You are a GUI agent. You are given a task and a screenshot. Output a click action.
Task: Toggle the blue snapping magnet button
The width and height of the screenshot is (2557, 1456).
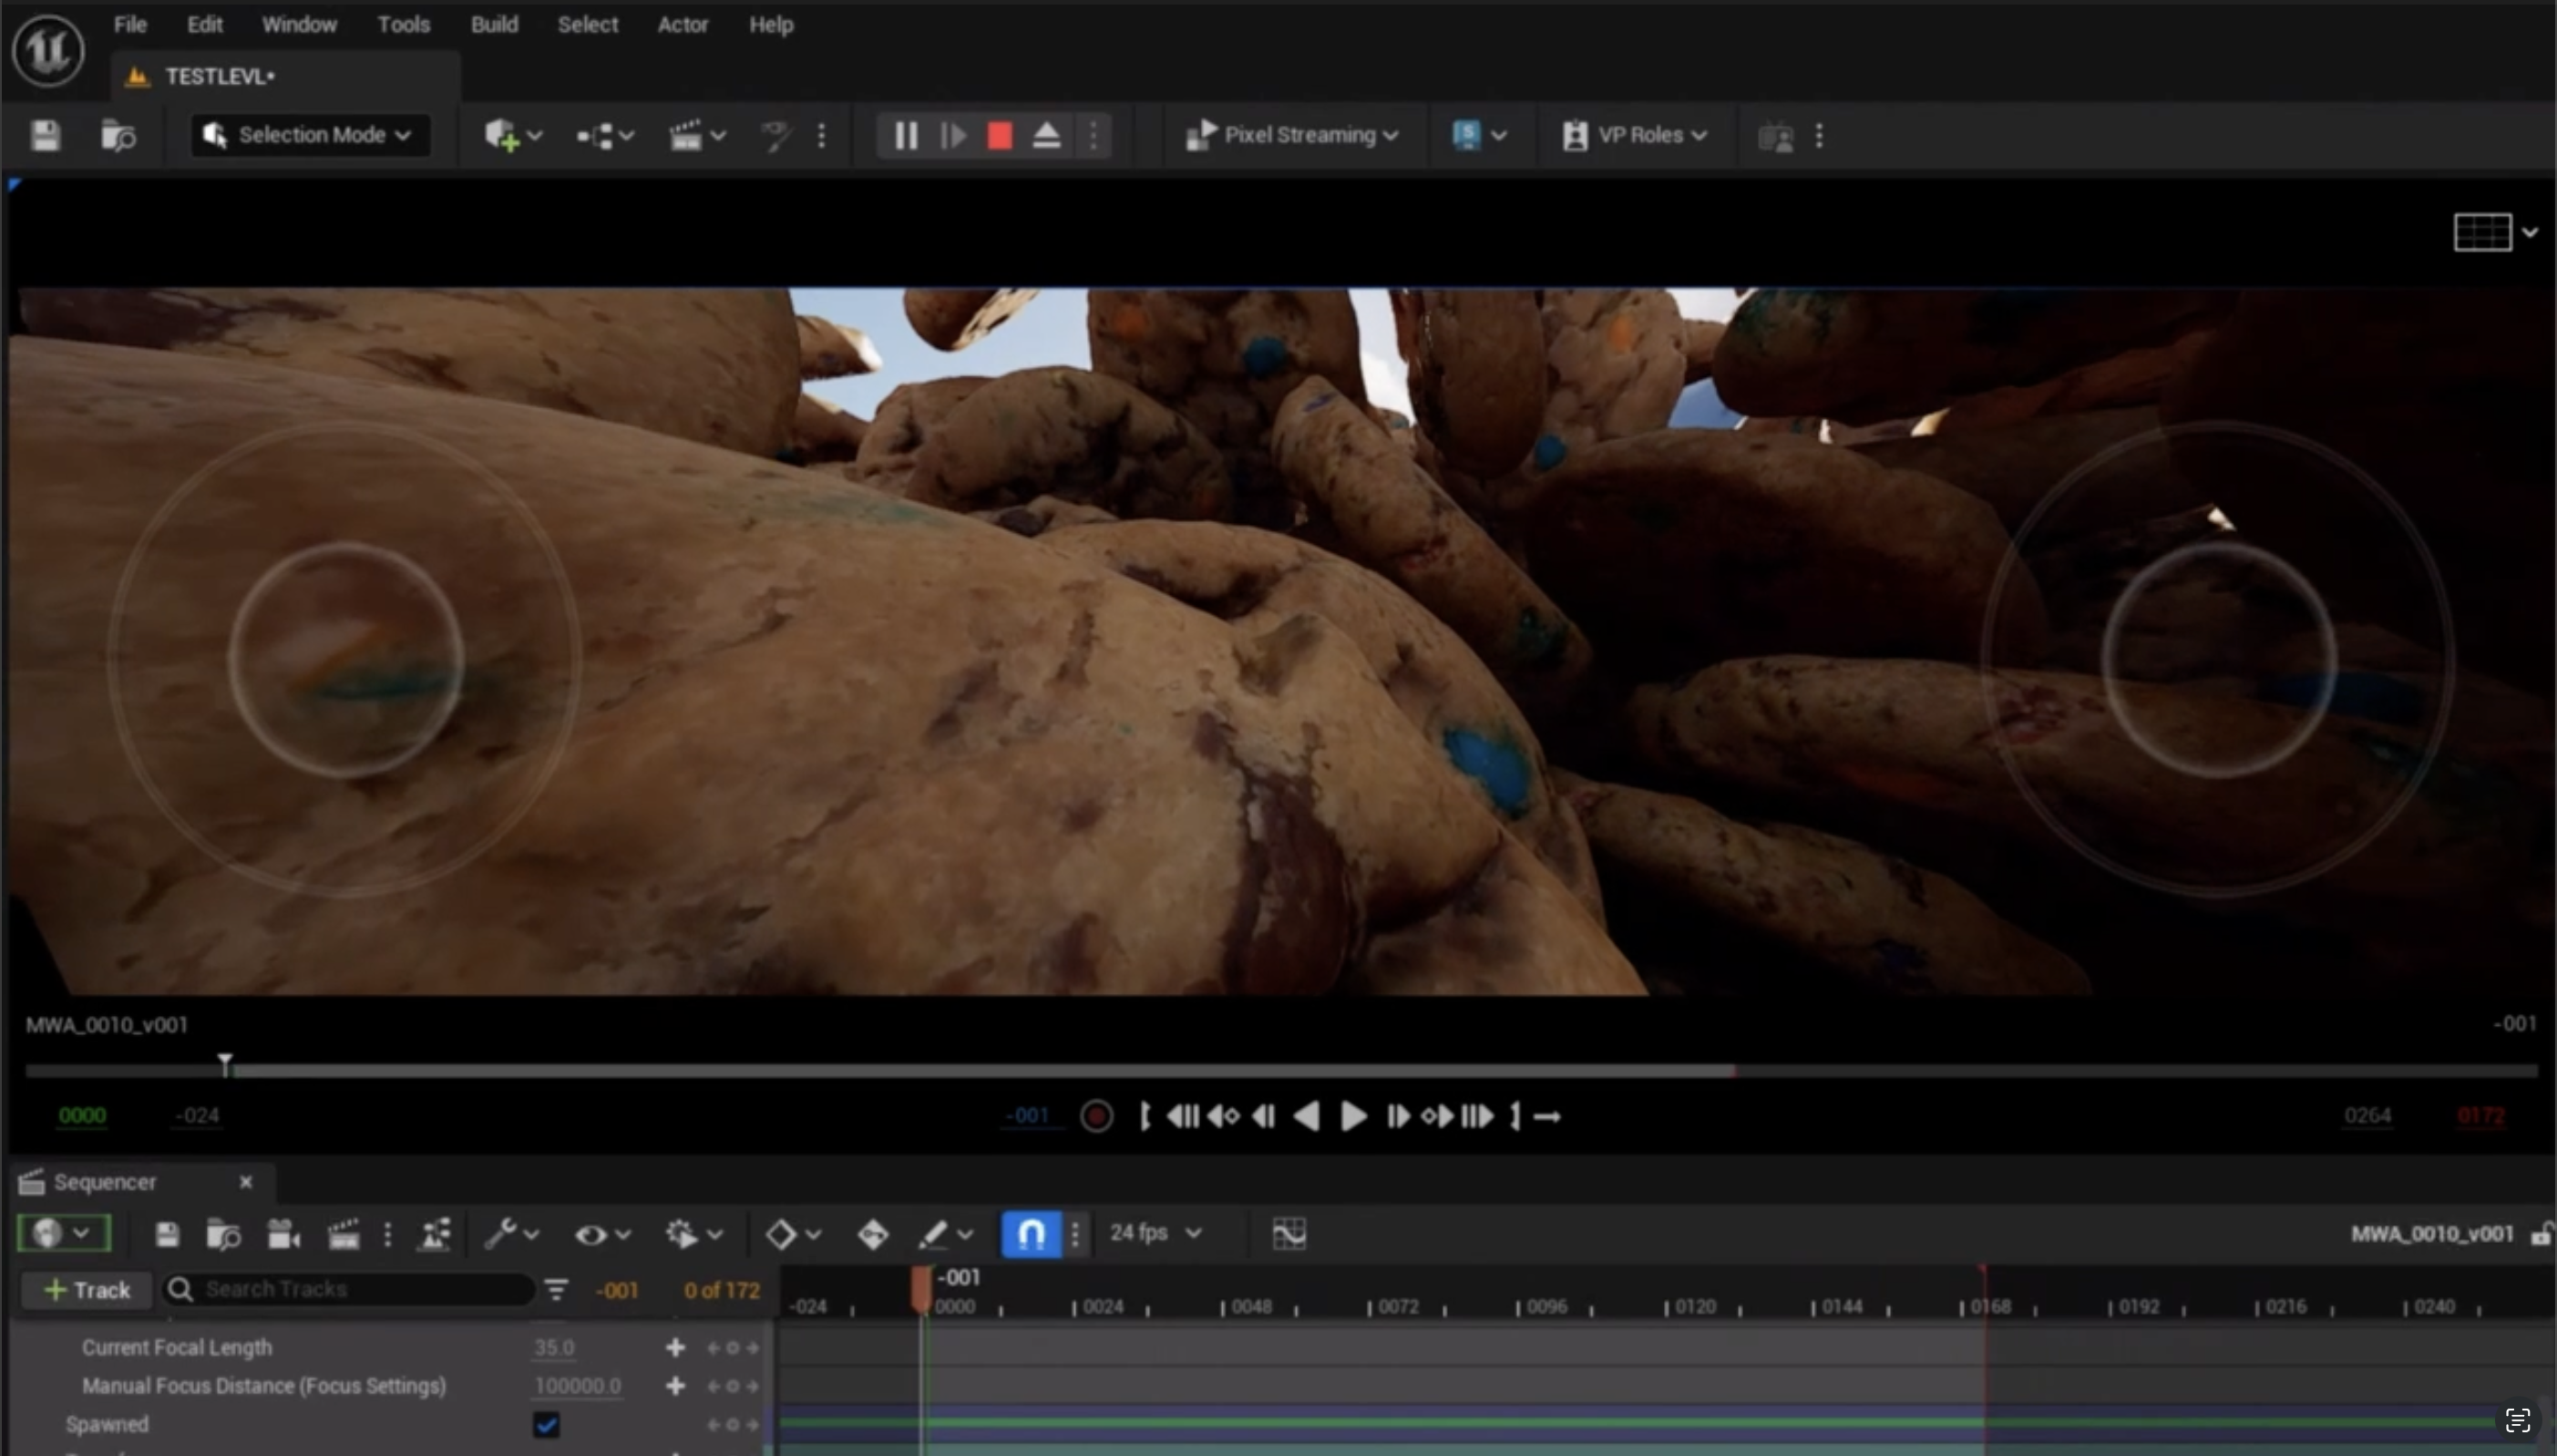tap(1031, 1233)
